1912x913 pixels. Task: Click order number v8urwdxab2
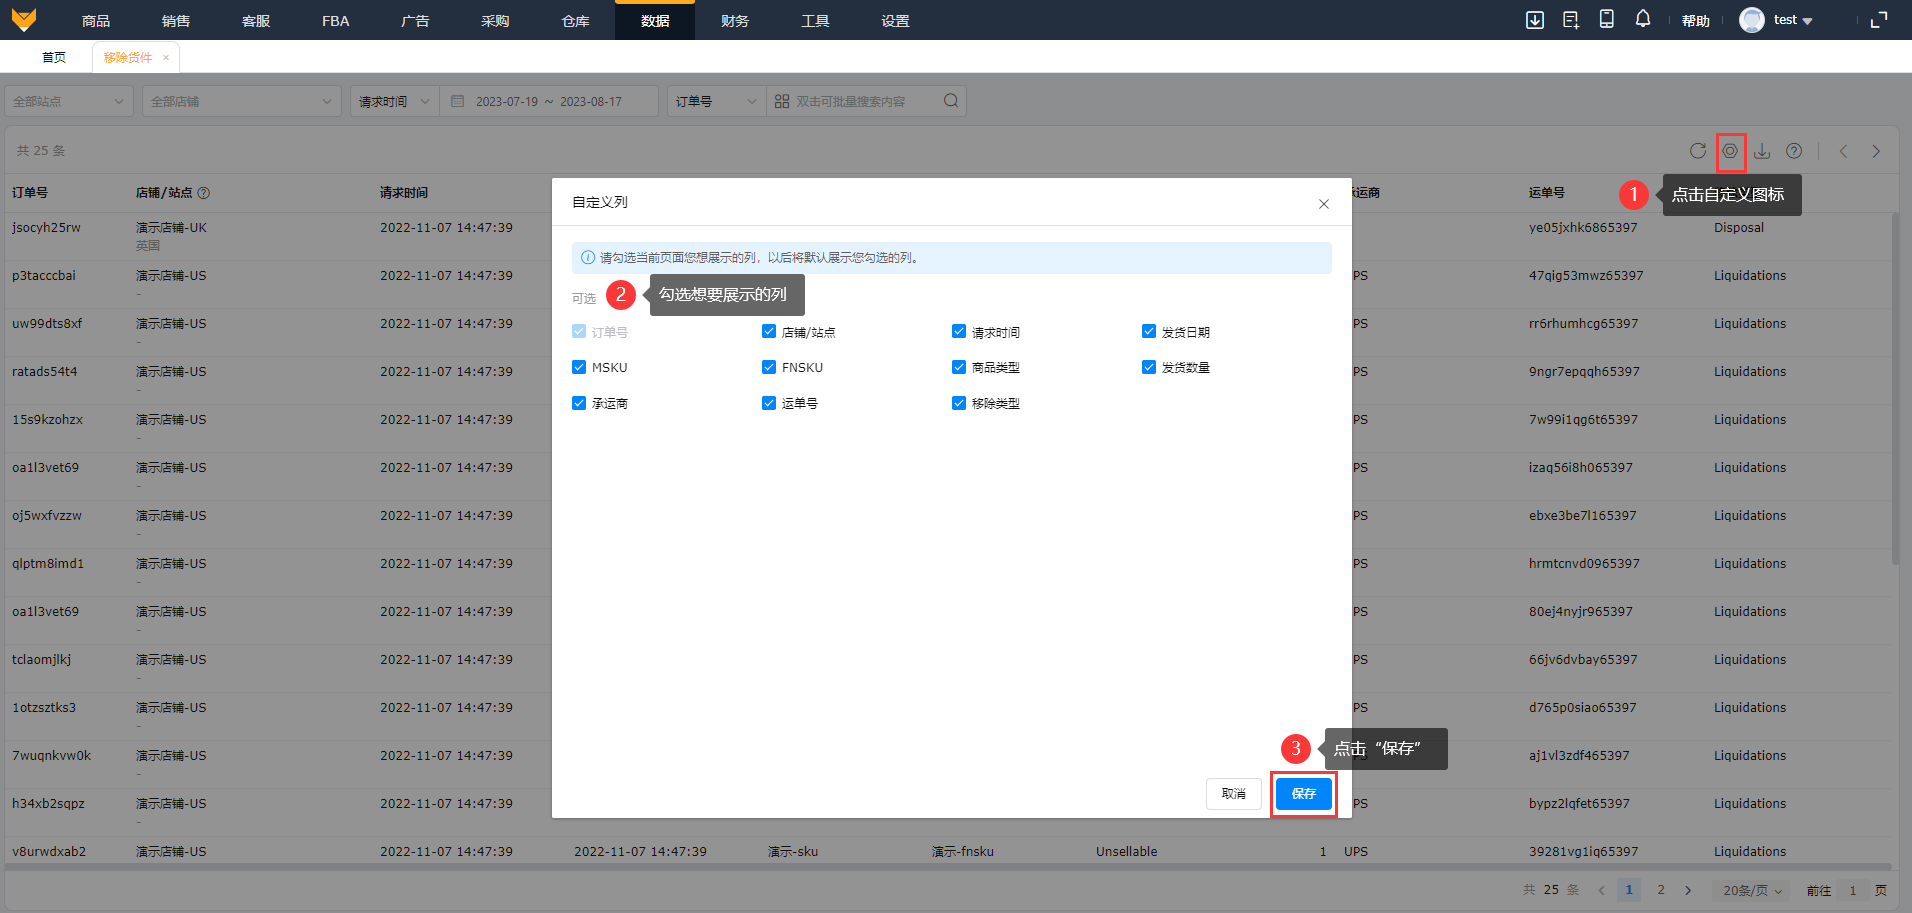tap(49, 852)
